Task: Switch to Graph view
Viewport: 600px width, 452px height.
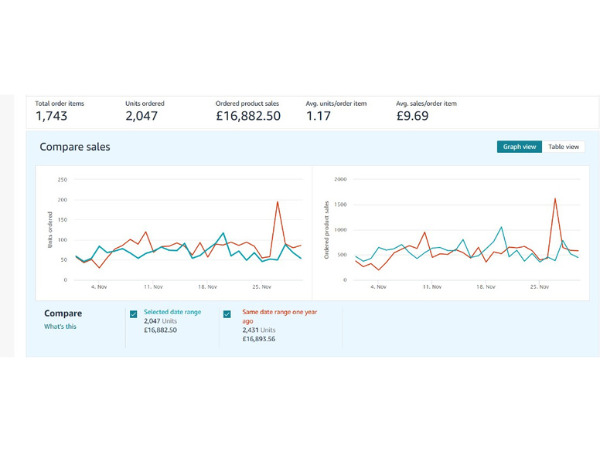Action: (518, 147)
